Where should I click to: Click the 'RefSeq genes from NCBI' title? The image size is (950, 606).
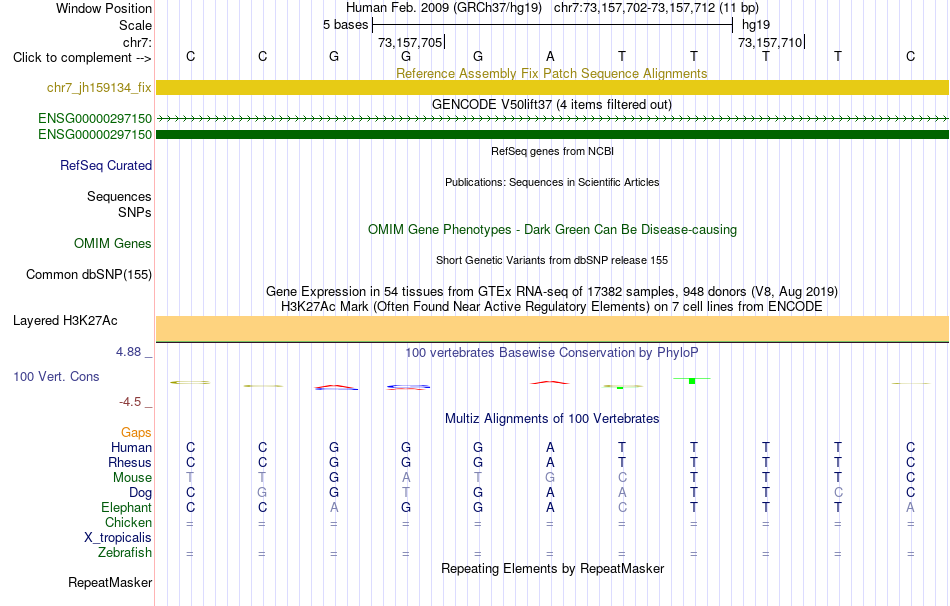pos(552,151)
